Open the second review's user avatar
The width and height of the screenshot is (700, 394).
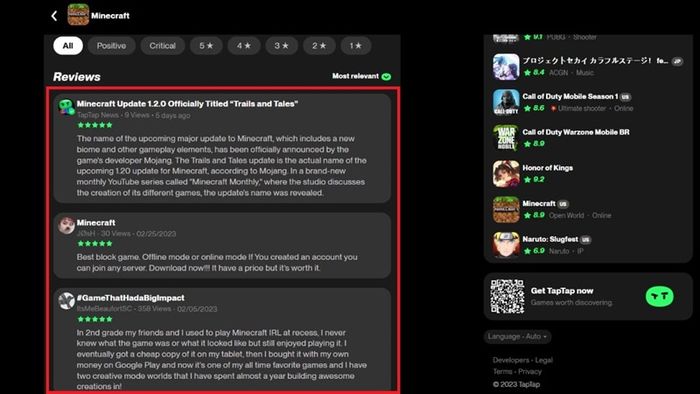pyautogui.click(x=67, y=226)
